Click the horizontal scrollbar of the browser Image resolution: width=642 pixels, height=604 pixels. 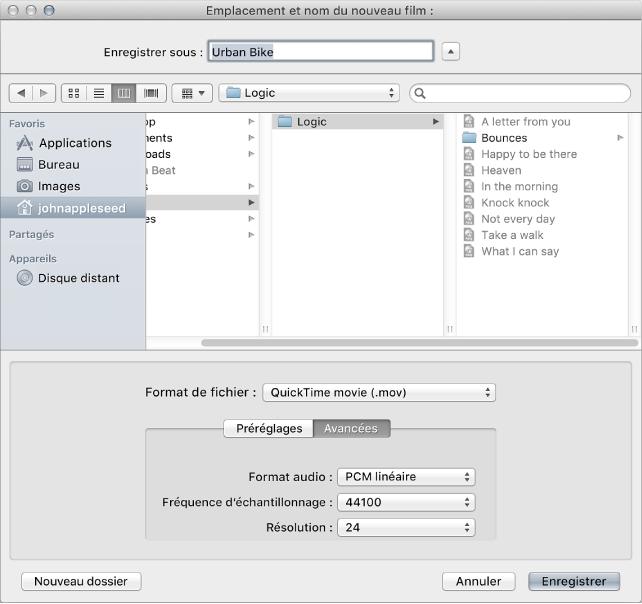[x=419, y=343]
